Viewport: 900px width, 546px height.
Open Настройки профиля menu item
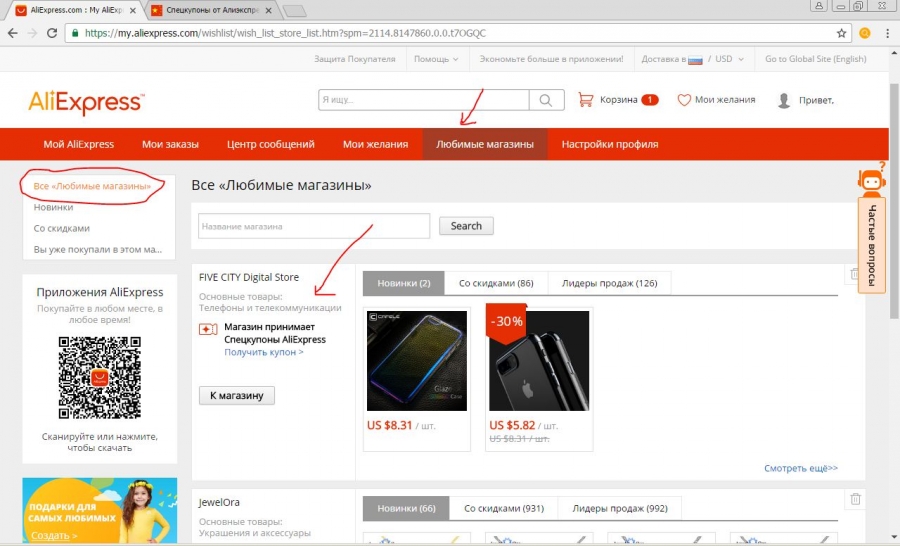coord(610,144)
